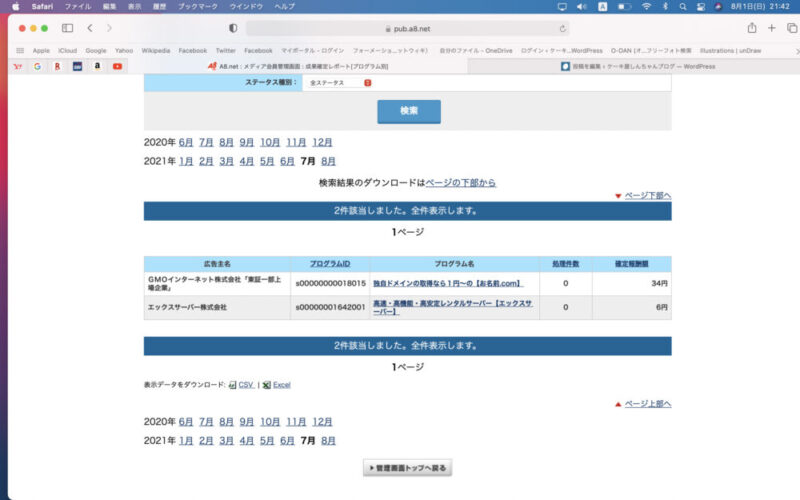The width and height of the screenshot is (800, 500).
Task: Click the Excel file icon
Action: click(x=267, y=385)
